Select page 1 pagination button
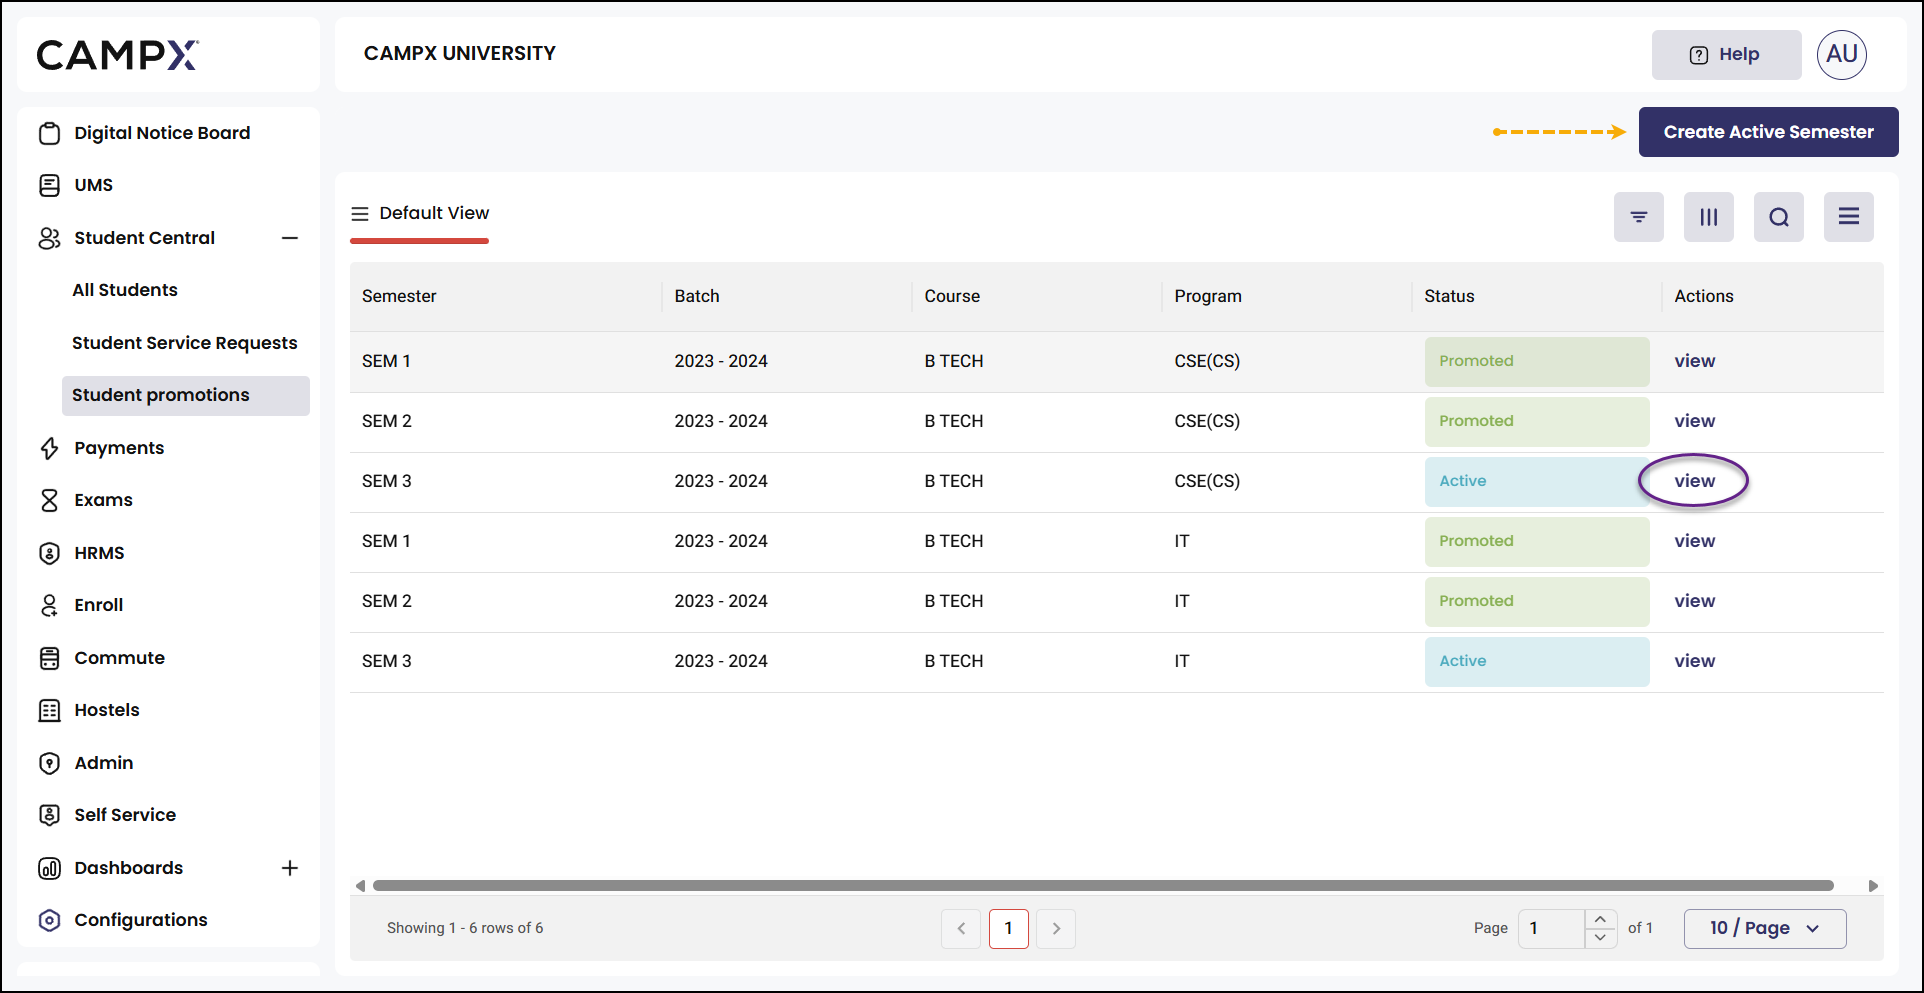1924x993 pixels. tap(1008, 928)
